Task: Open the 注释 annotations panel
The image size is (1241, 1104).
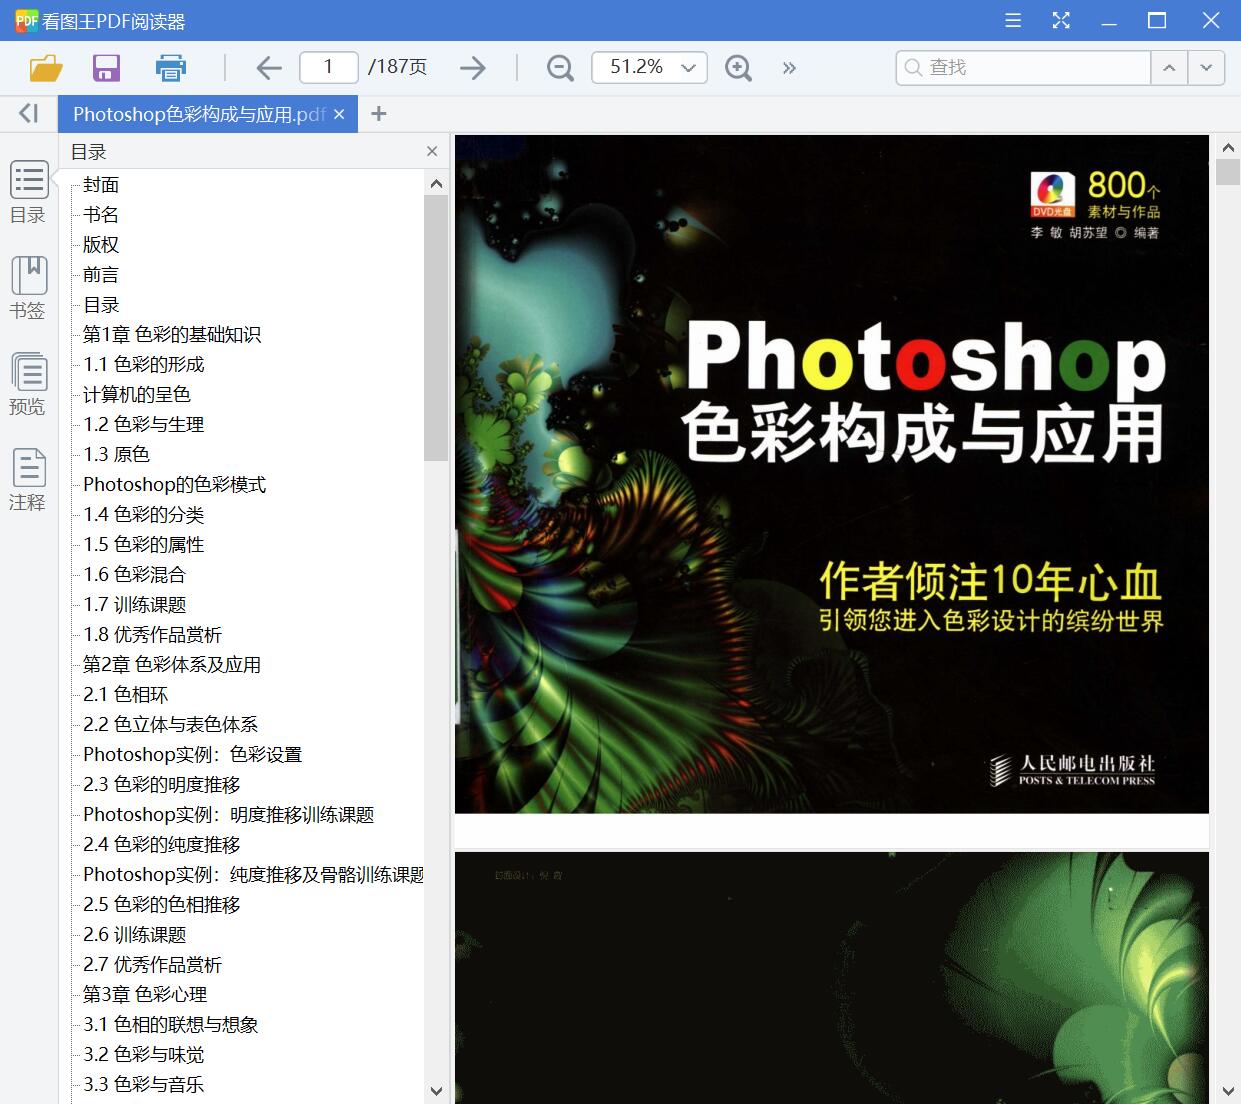Action: pos(29,480)
